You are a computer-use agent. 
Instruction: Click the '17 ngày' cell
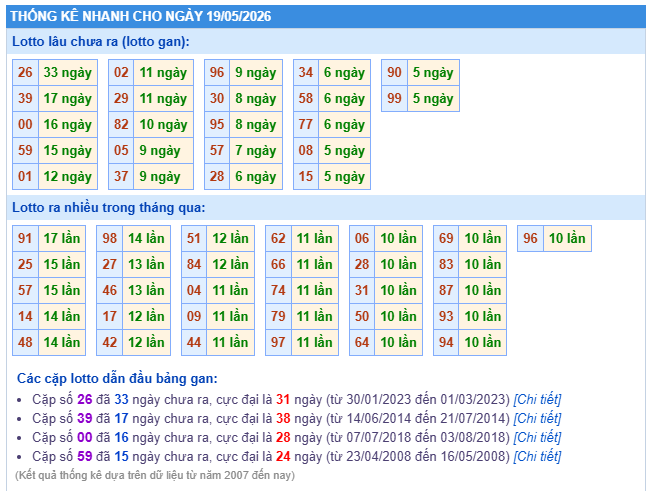[x=68, y=99]
